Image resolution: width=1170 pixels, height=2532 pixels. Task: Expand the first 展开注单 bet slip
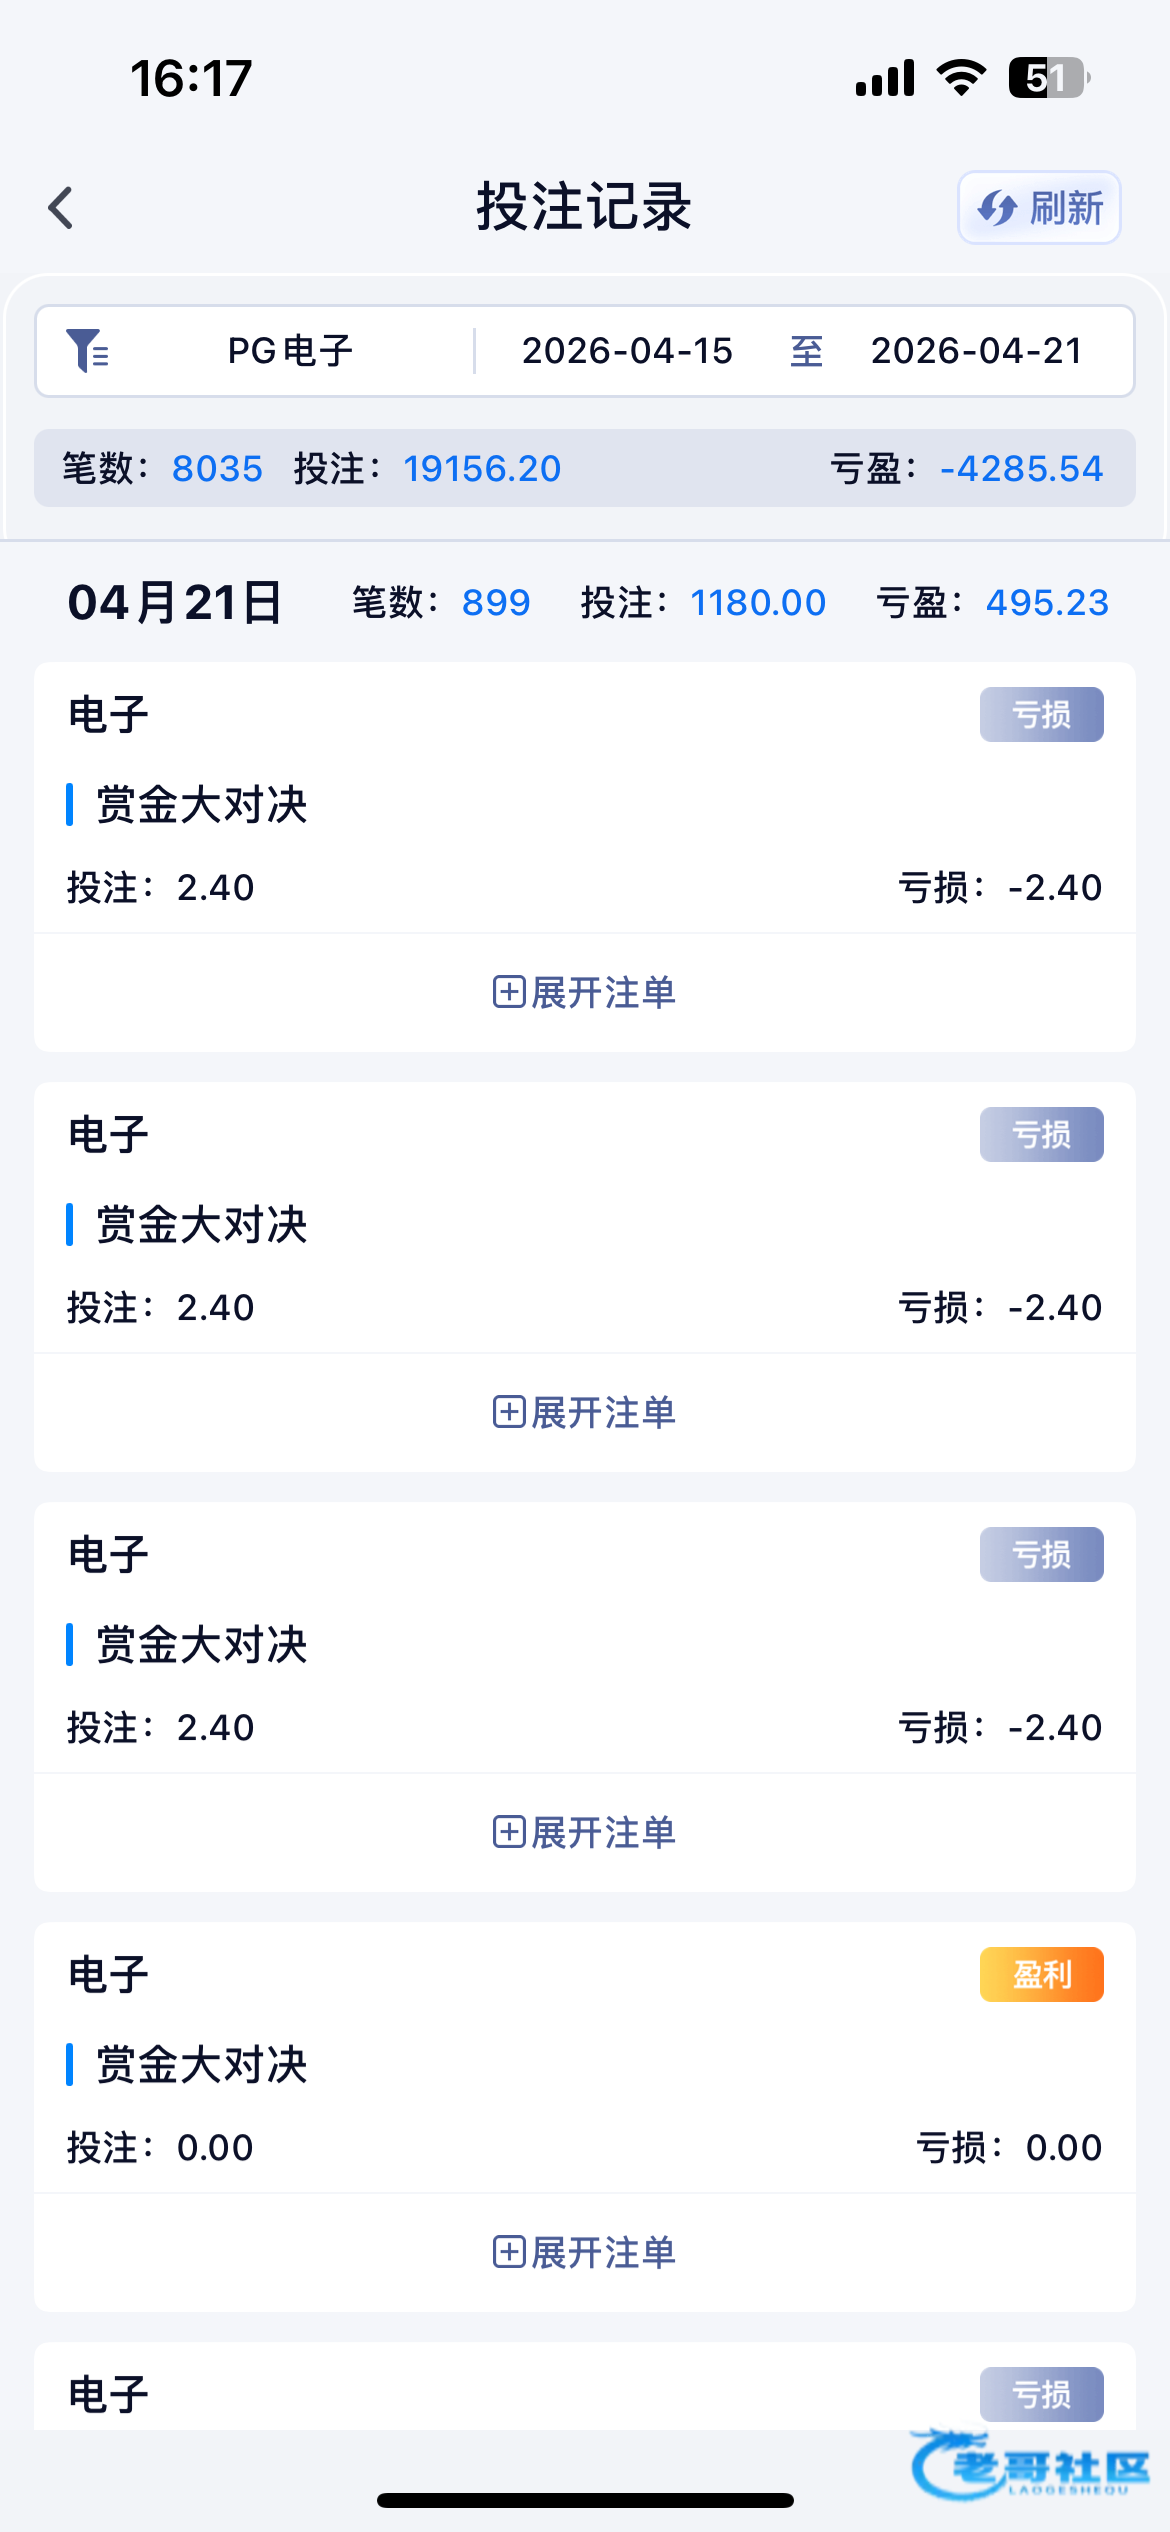pyautogui.click(x=585, y=992)
